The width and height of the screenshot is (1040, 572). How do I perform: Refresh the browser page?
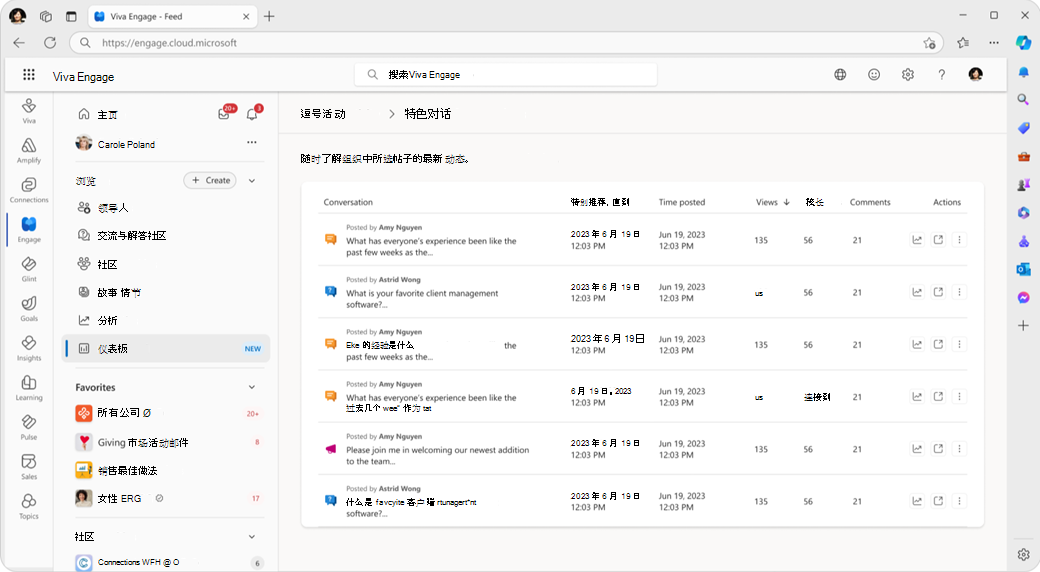(50, 43)
